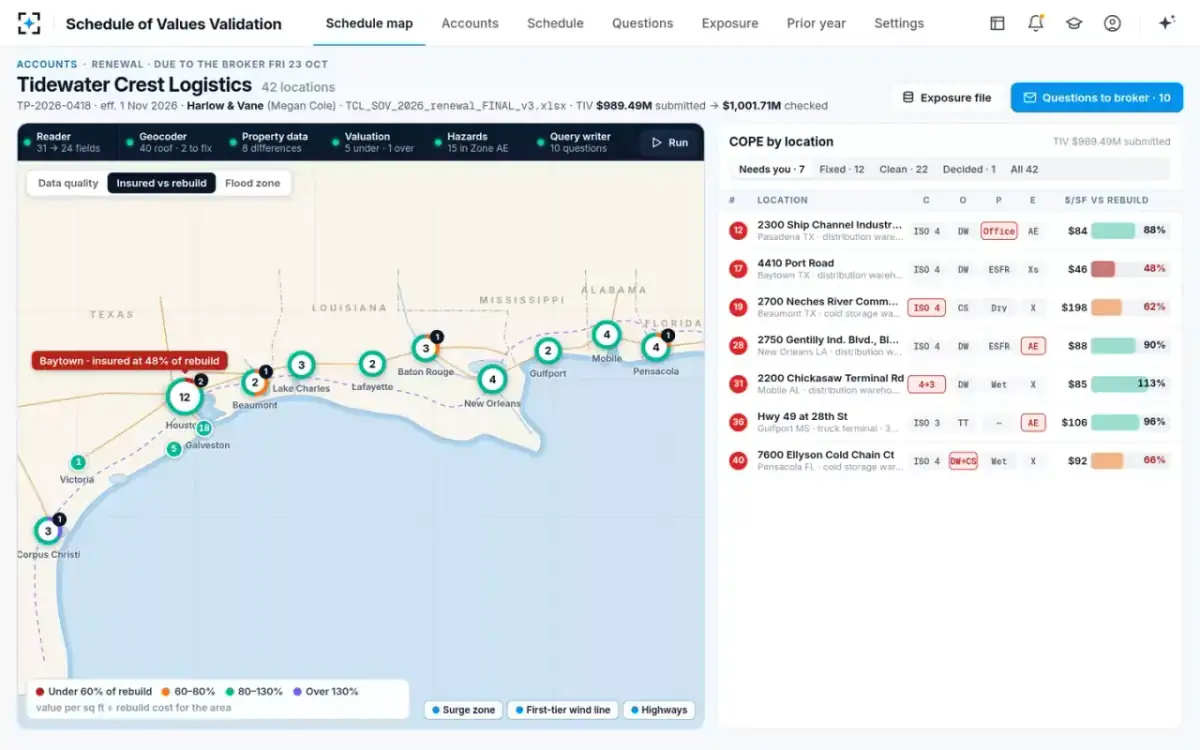Open the Schedule tab
The image size is (1200, 750).
(x=555, y=23)
